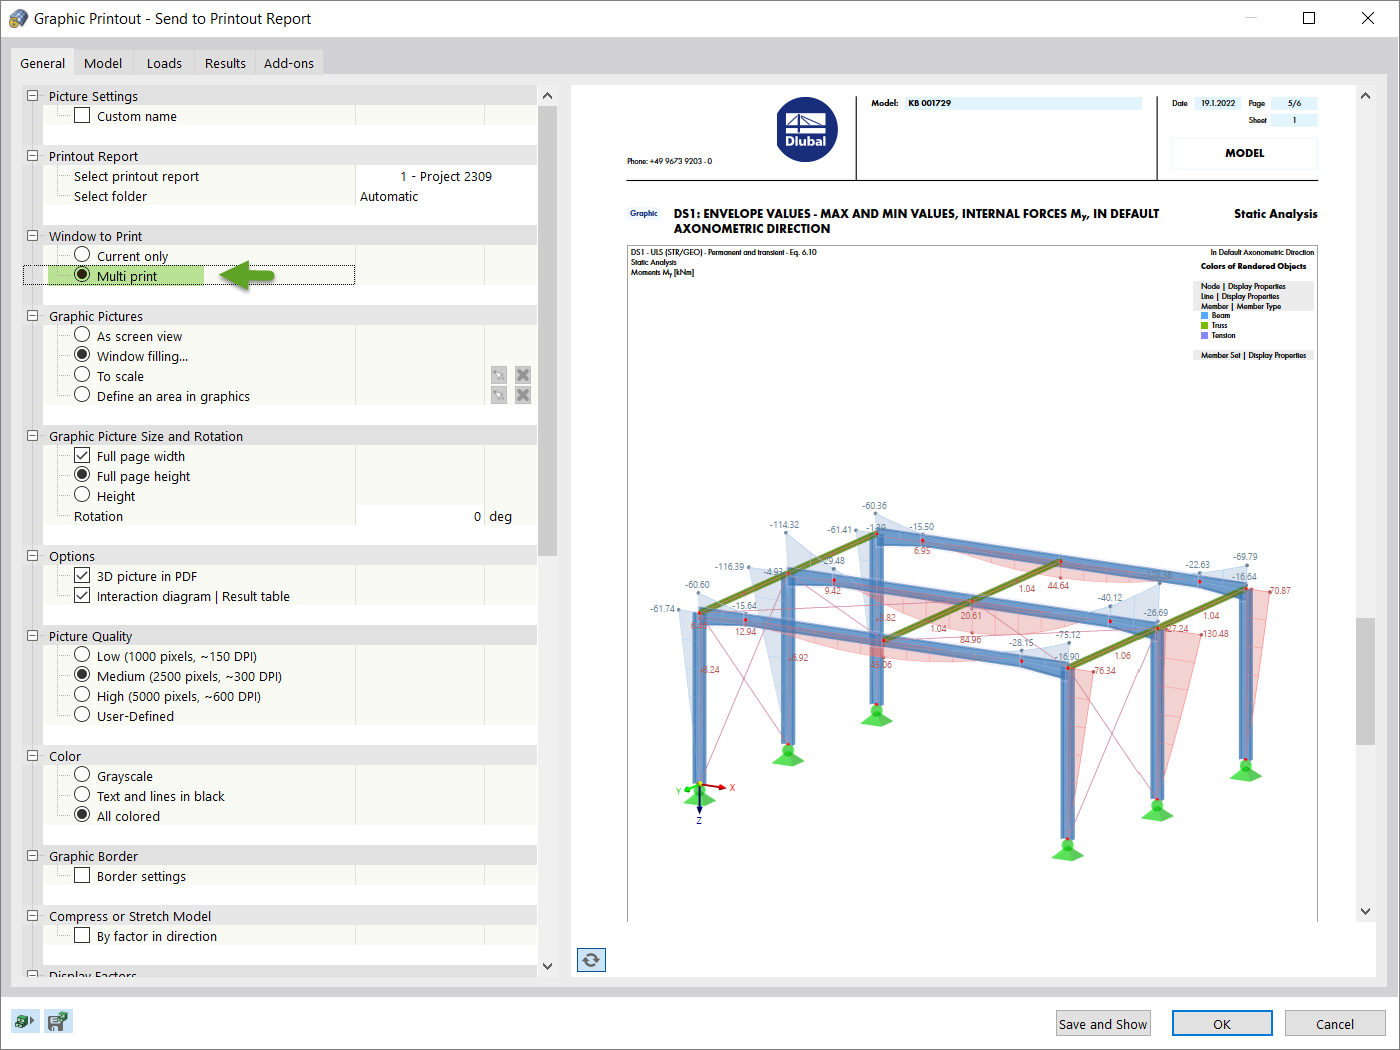1400x1050 pixels.
Task: Enable By factor in direction checkbox
Action: 82,935
